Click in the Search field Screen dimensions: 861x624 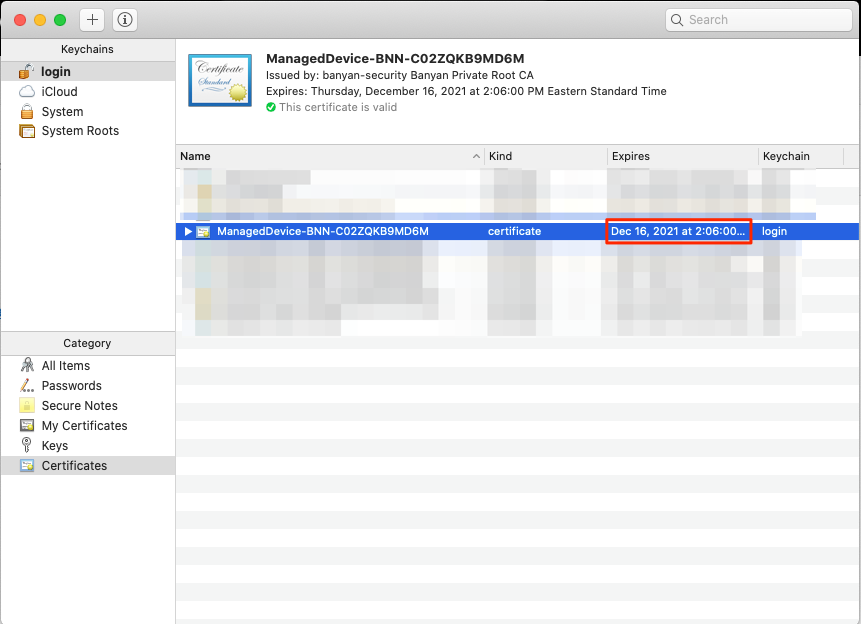pos(765,20)
